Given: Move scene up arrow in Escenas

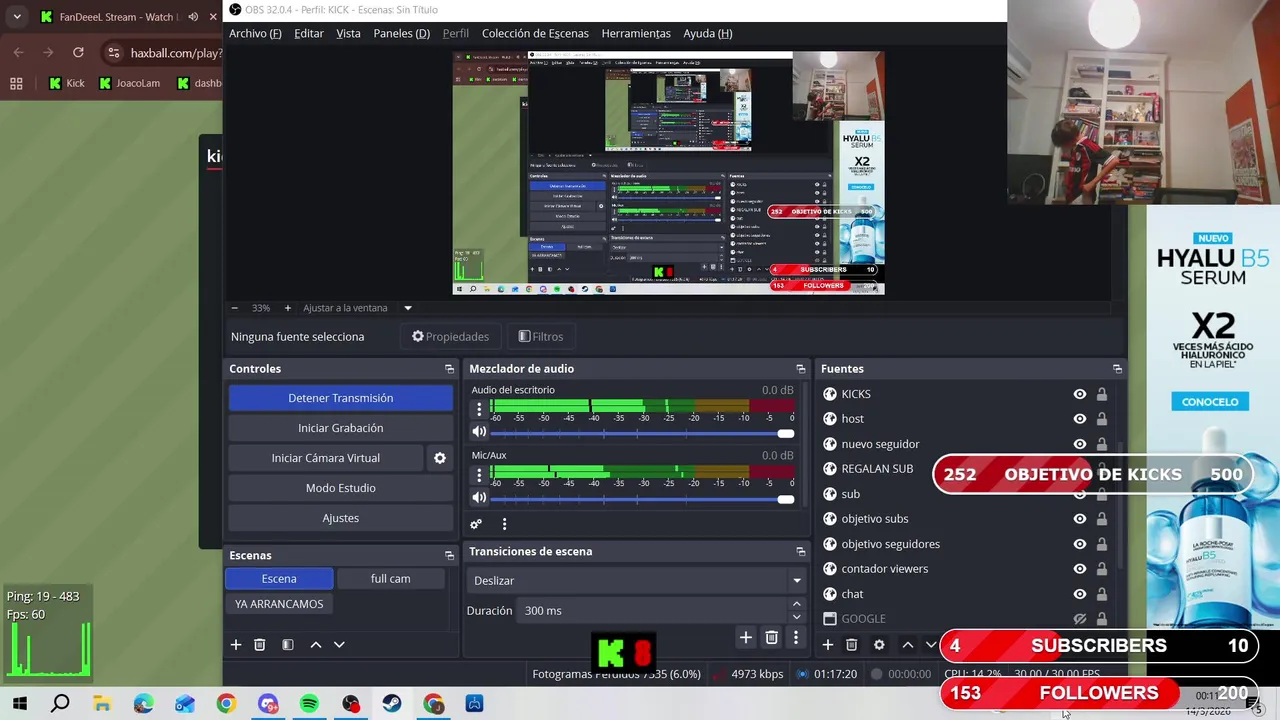Looking at the screenshot, I should [x=316, y=645].
